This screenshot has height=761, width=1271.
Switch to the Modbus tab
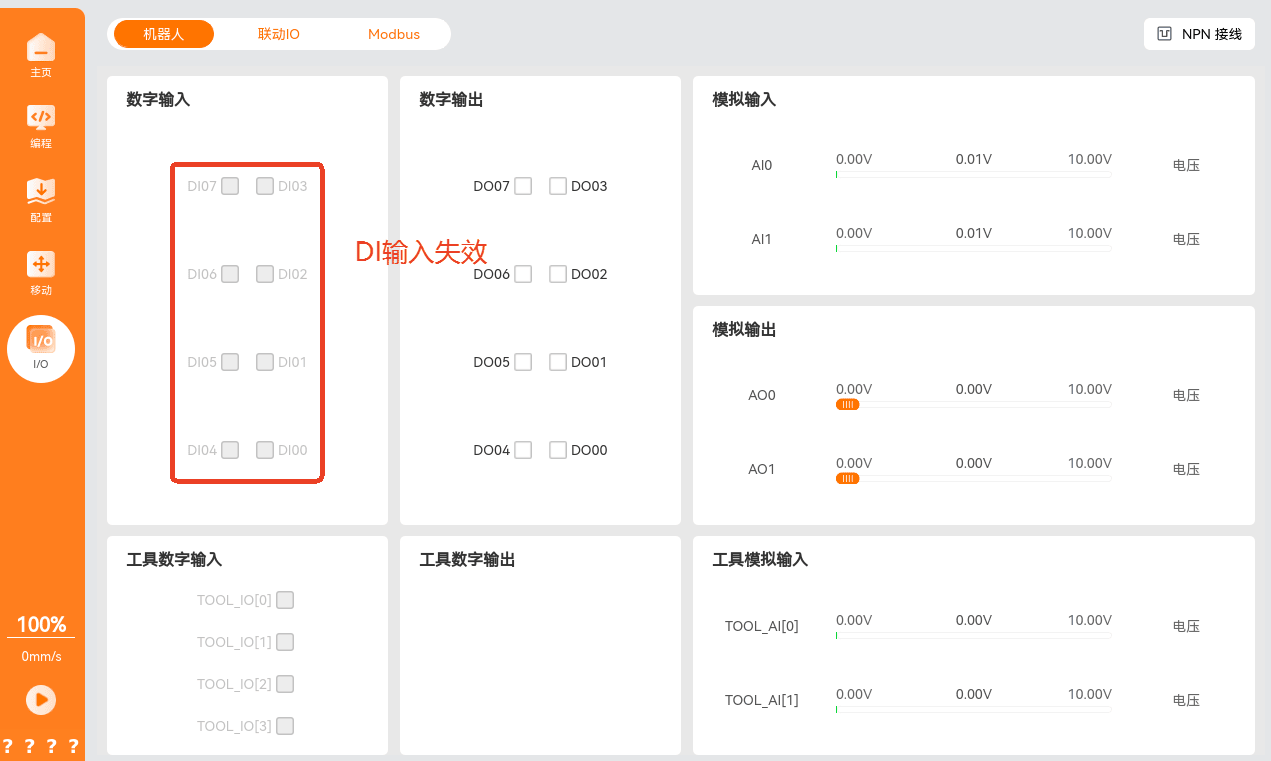(x=394, y=34)
